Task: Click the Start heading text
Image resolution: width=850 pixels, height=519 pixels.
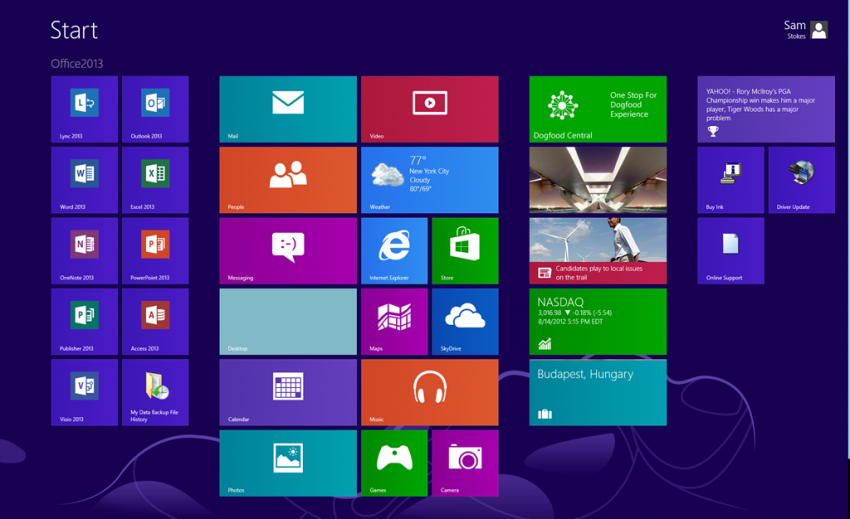Action: tap(74, 30)
